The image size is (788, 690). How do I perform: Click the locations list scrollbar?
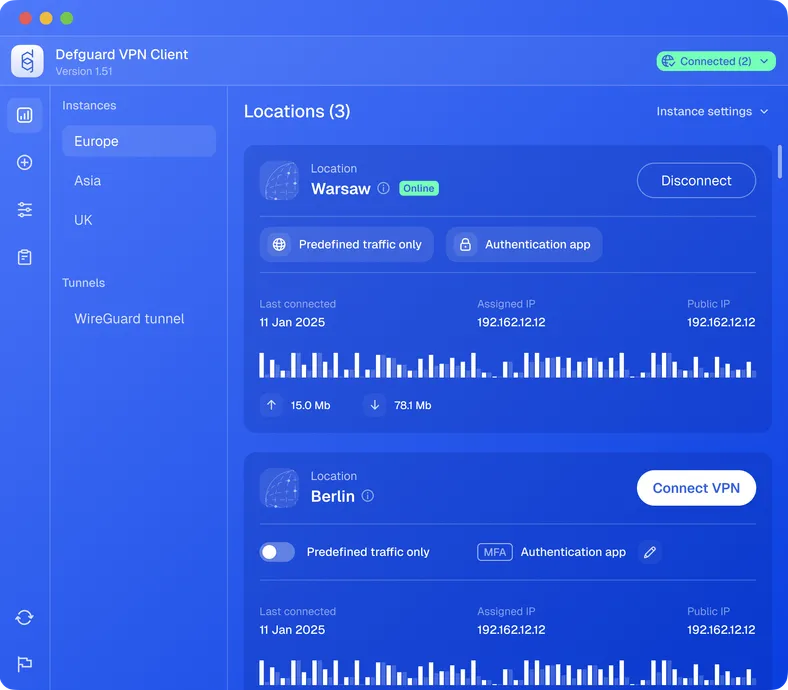(779, 162)
